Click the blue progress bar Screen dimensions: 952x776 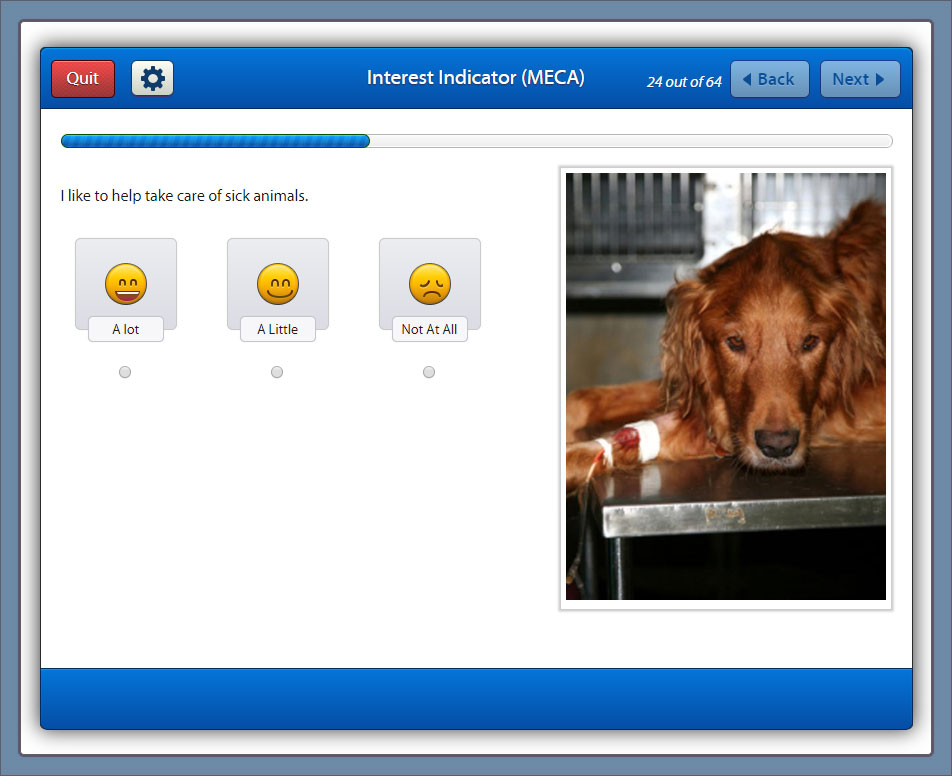coord(215,141)
